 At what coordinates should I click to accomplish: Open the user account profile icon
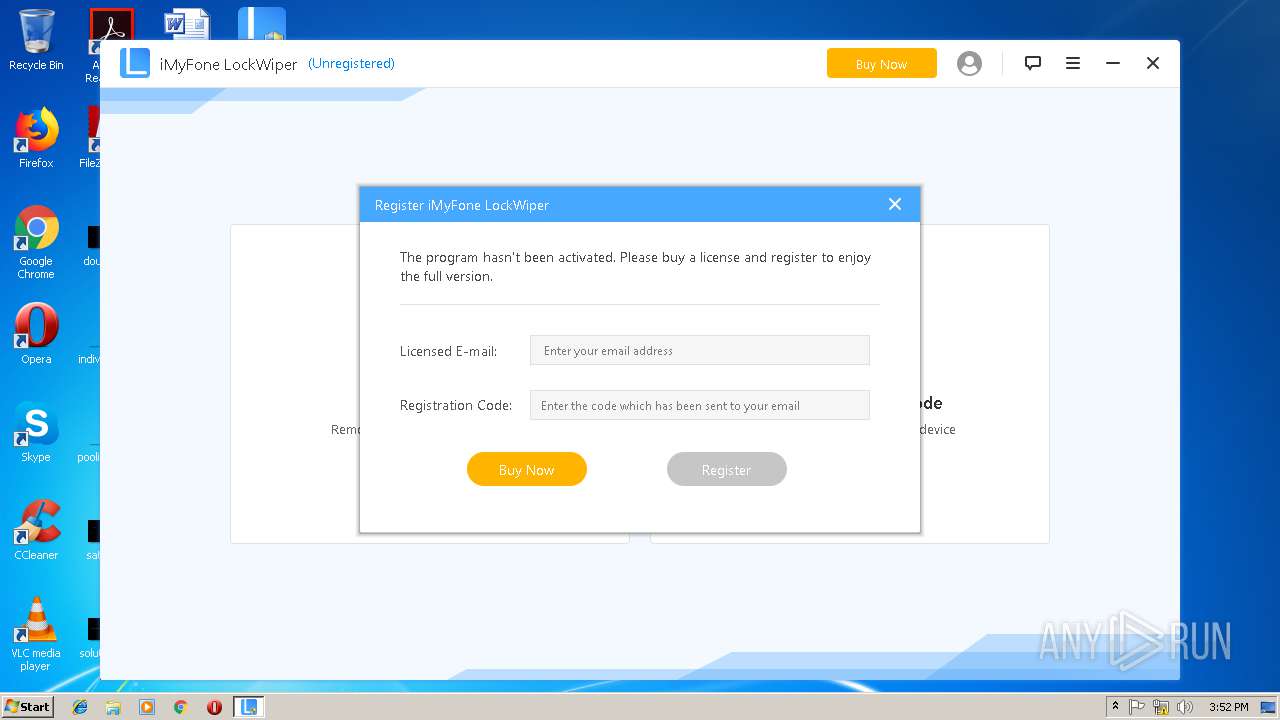[x=969, y=63]
